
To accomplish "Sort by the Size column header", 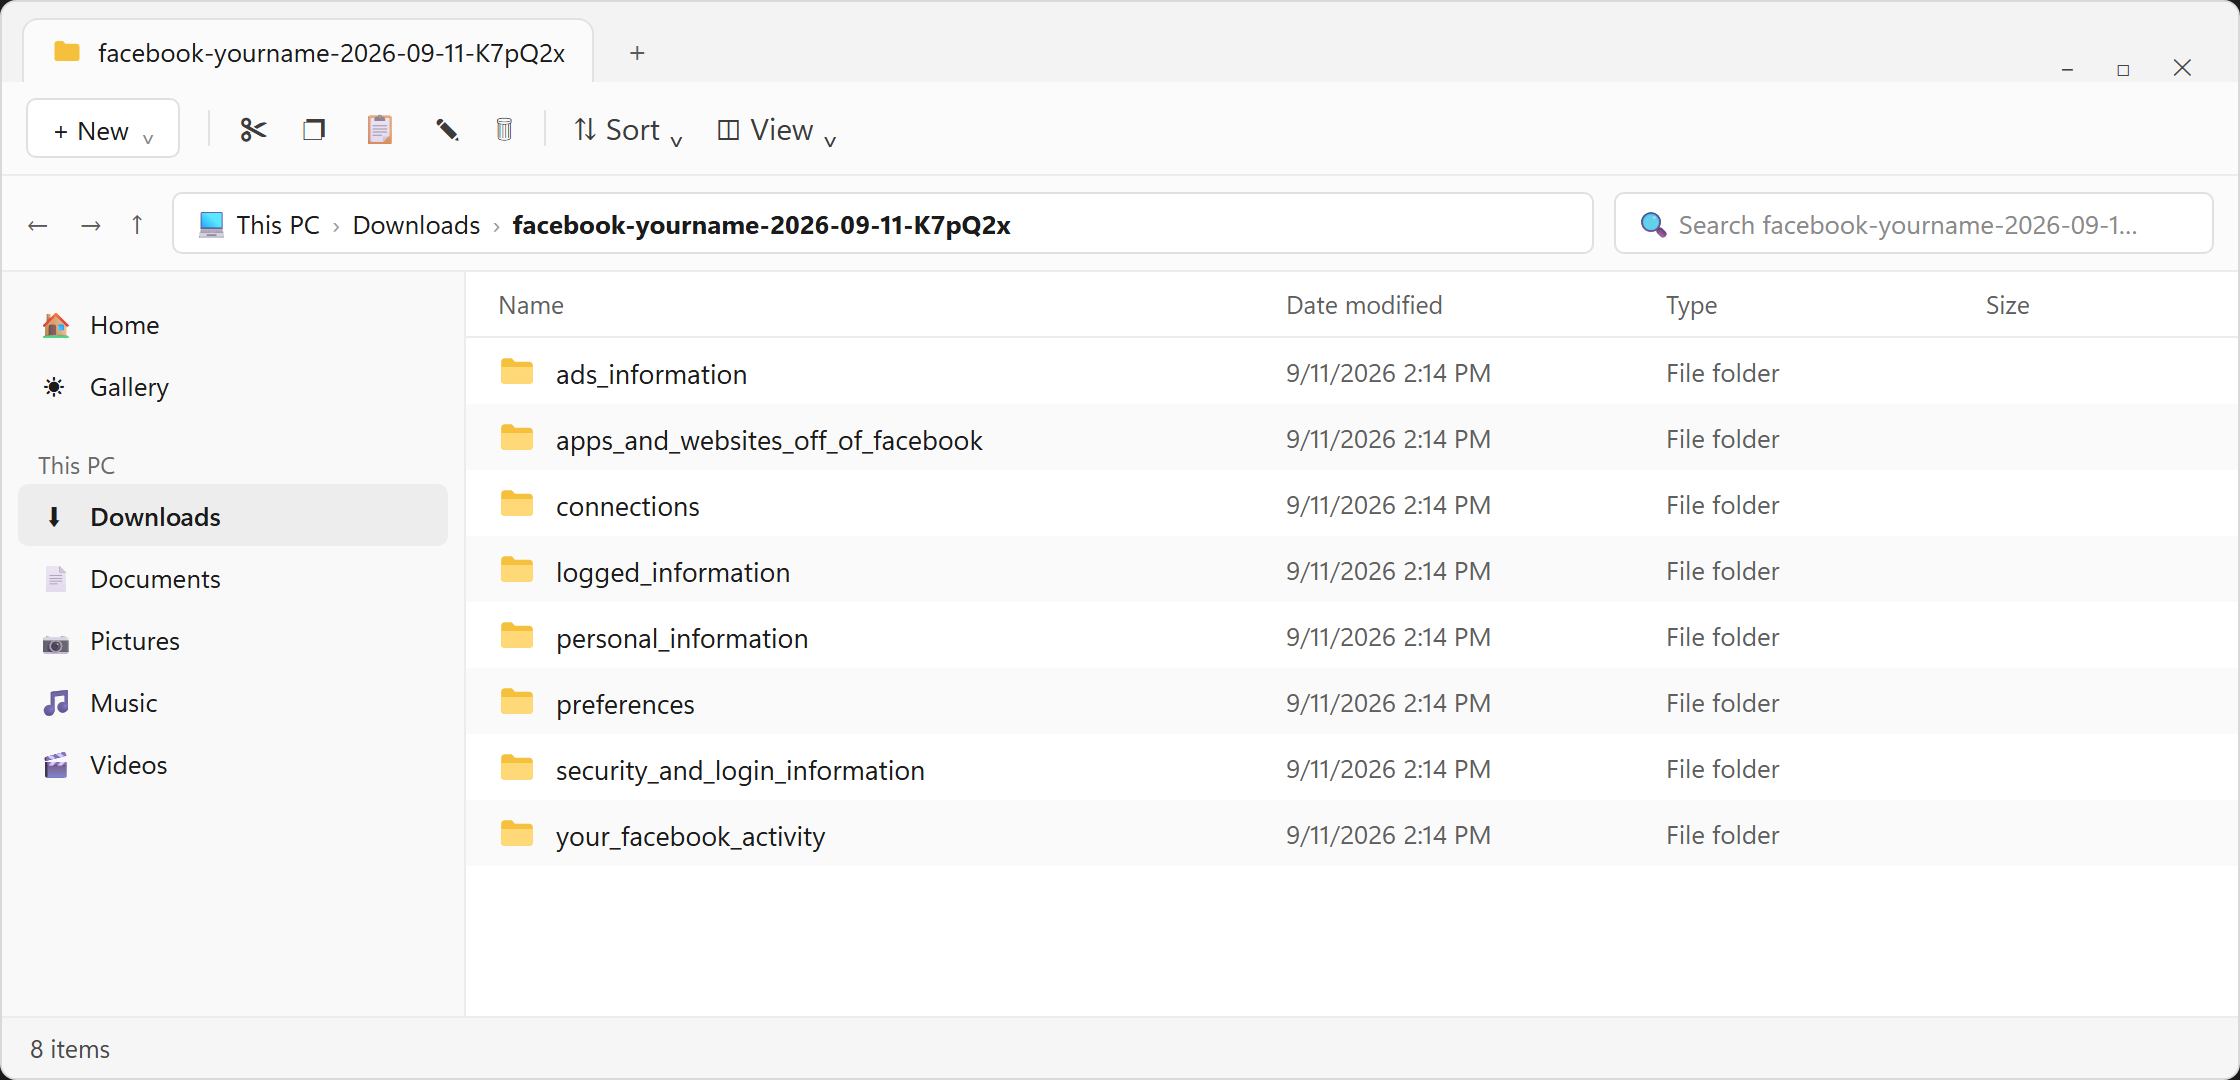I will (x=2007, y=305).
